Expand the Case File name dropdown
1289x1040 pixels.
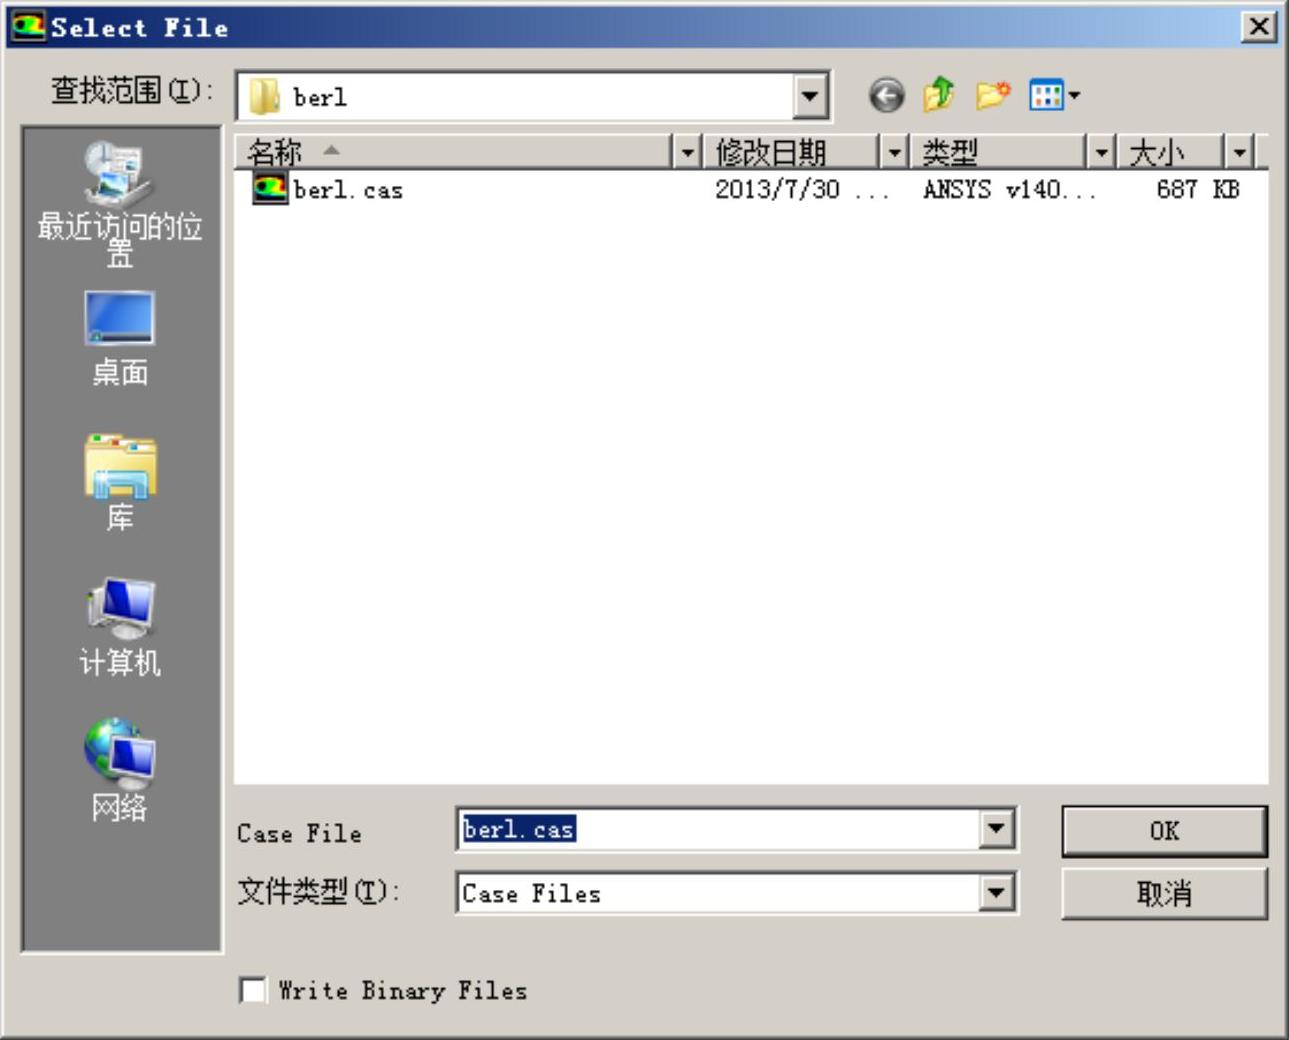point(996,829)
